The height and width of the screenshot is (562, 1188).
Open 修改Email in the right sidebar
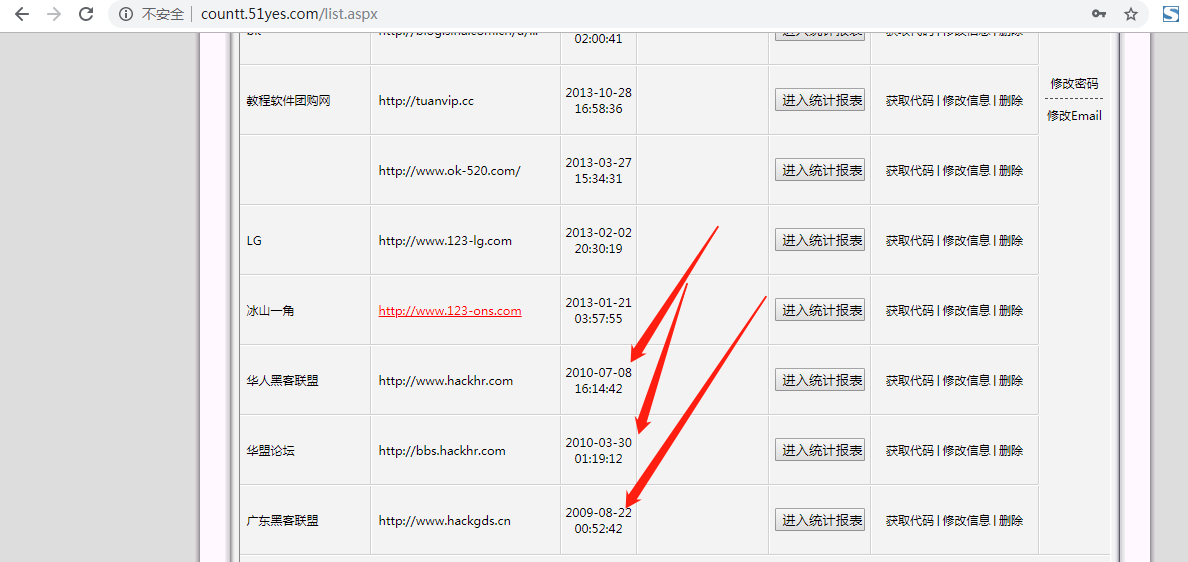click(x=1074, y=116)
